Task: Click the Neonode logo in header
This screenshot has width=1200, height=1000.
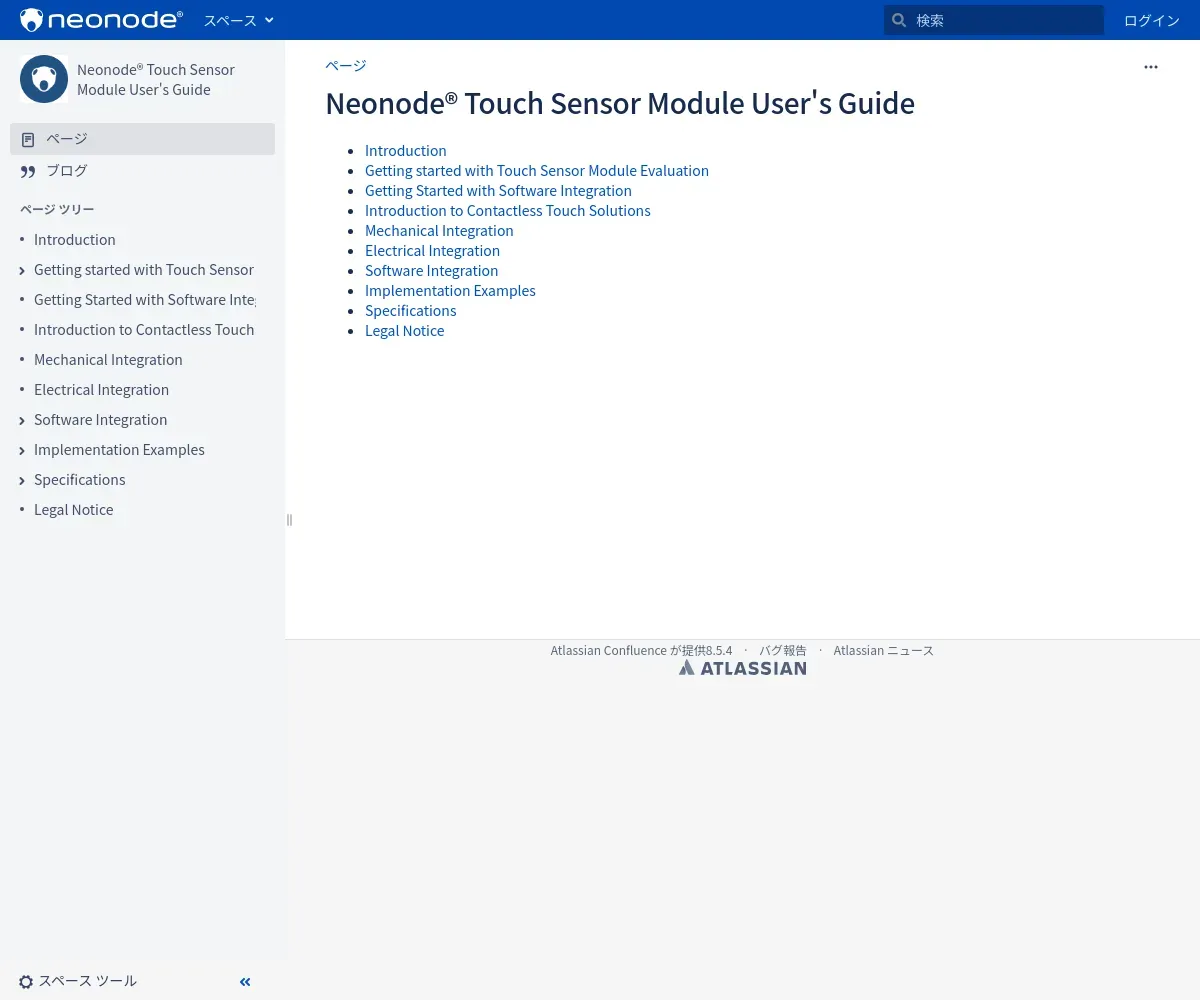Action: 101,20
